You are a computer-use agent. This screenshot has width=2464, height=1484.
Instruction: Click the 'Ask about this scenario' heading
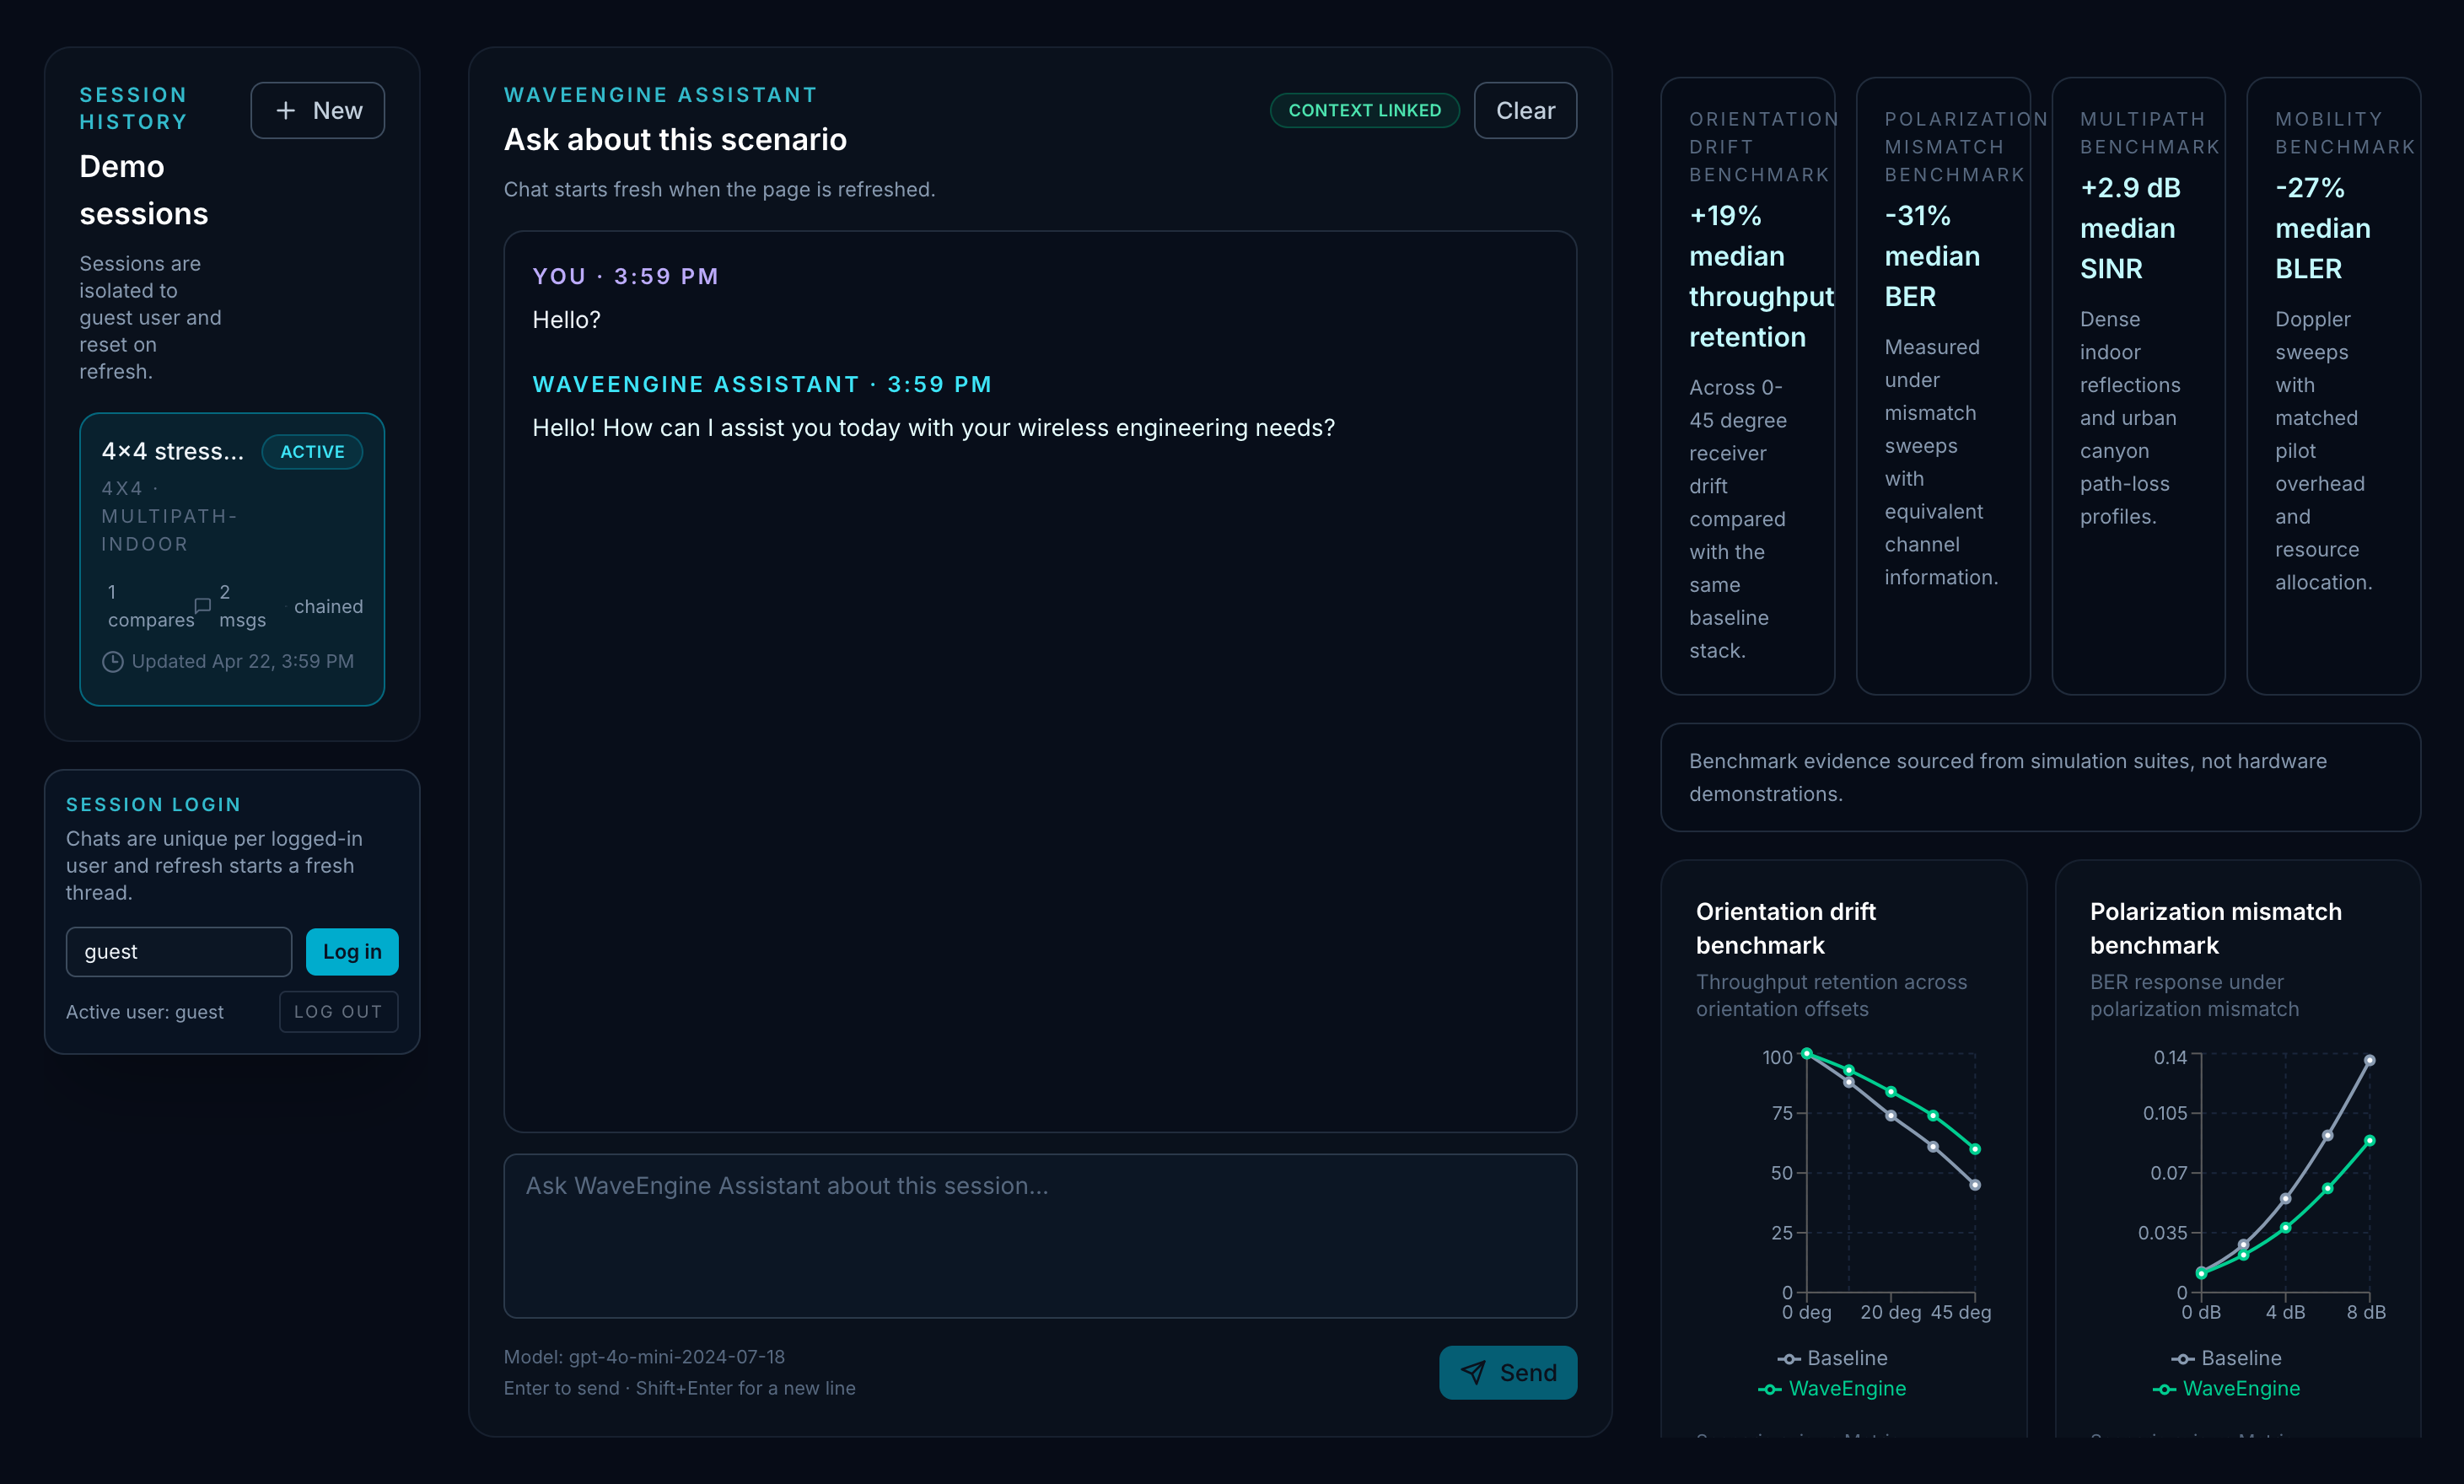pyautogui.click(x=675, y=139)
